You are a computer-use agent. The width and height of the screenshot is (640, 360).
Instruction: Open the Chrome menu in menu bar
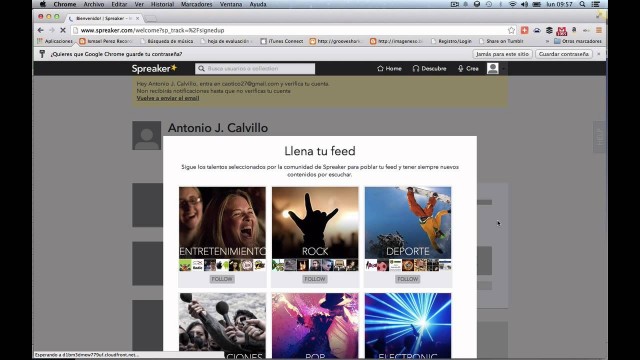(64, 4)
